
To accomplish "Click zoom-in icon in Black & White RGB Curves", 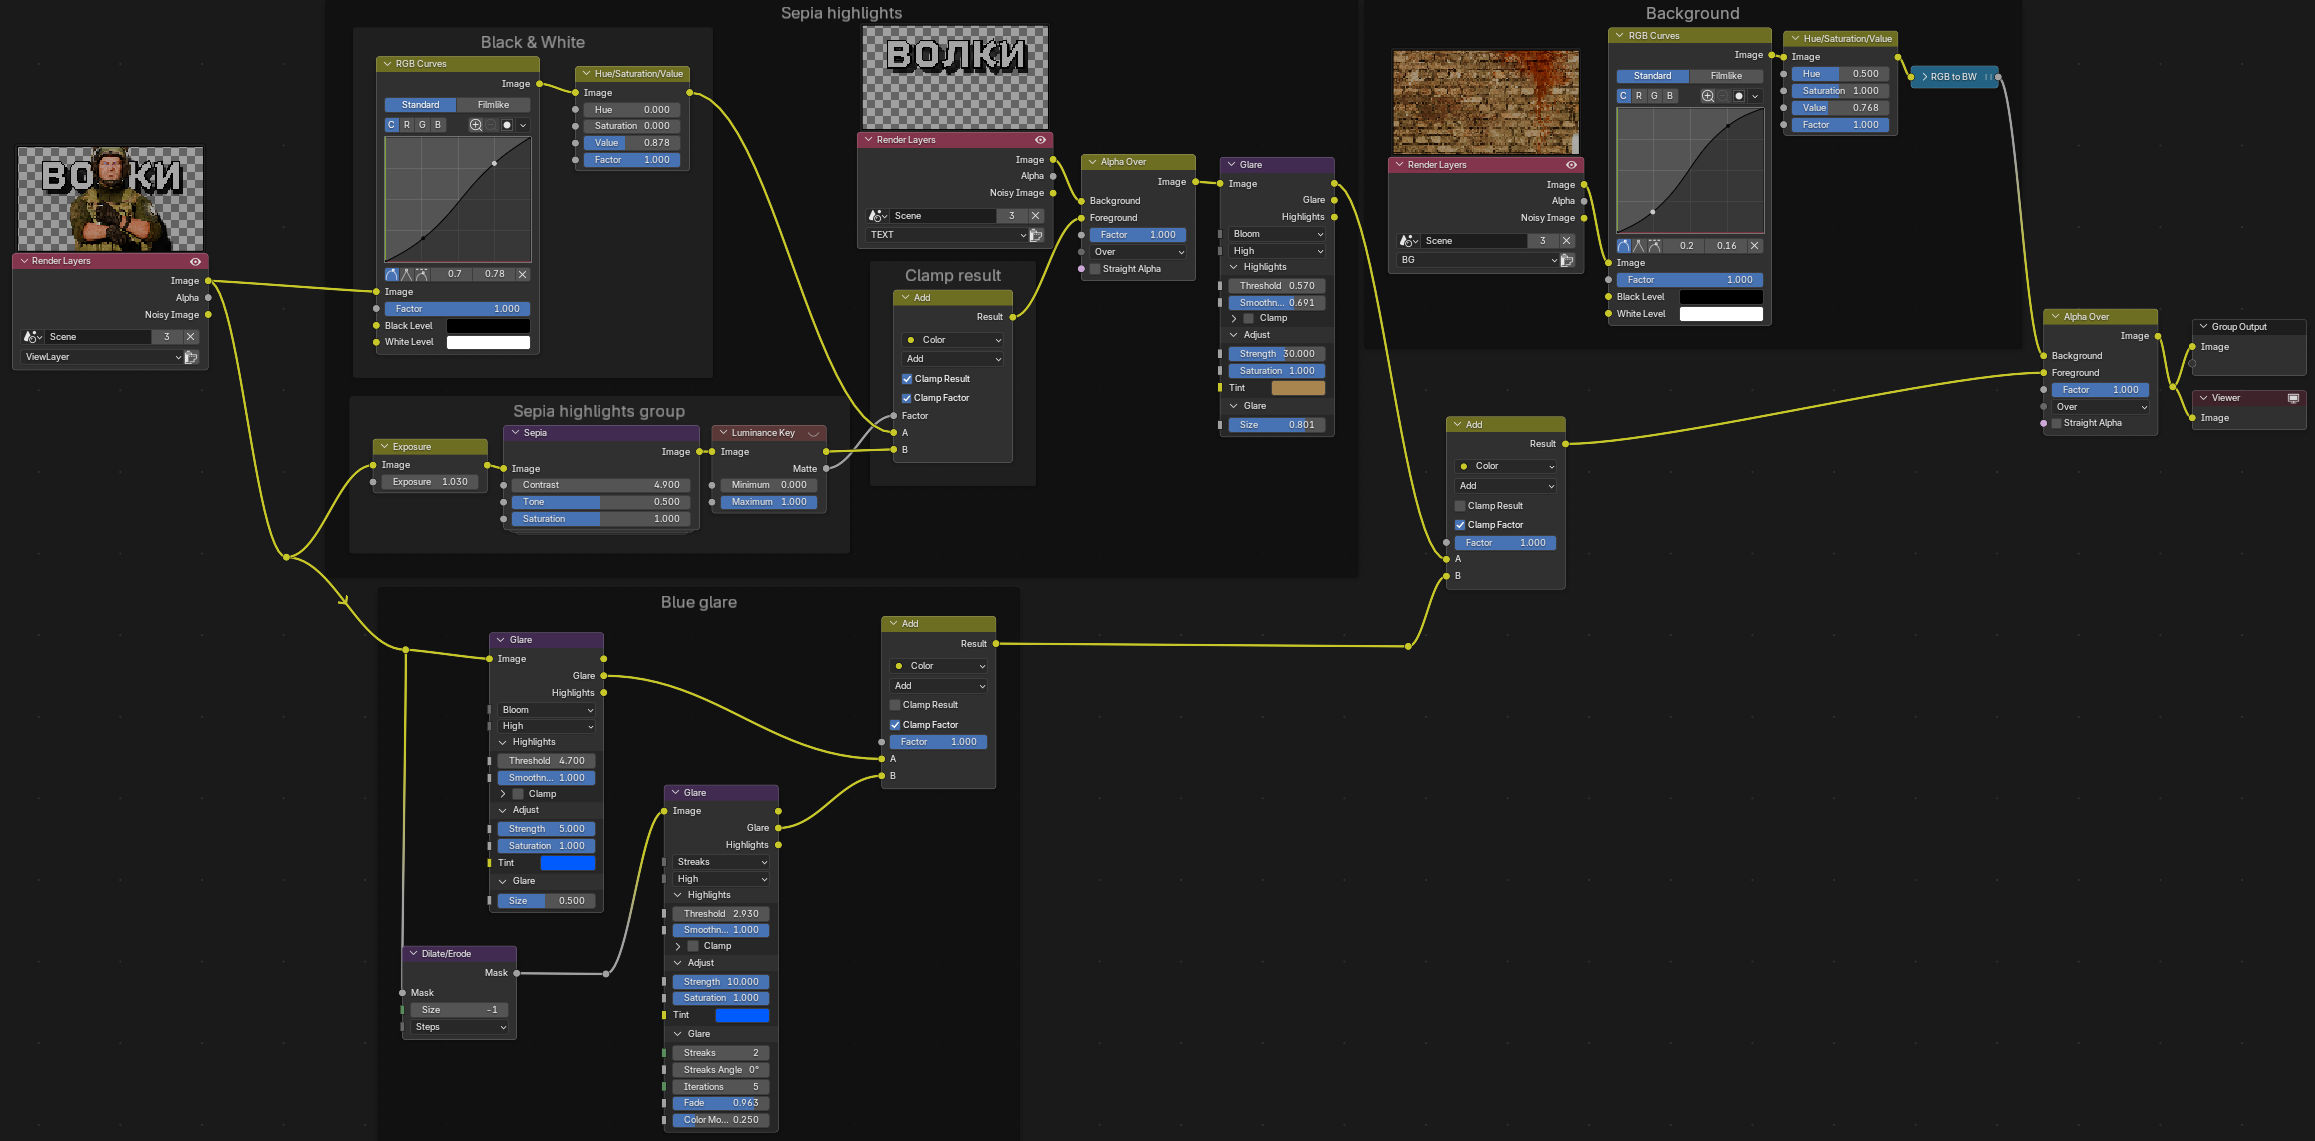I will [476, 125].
